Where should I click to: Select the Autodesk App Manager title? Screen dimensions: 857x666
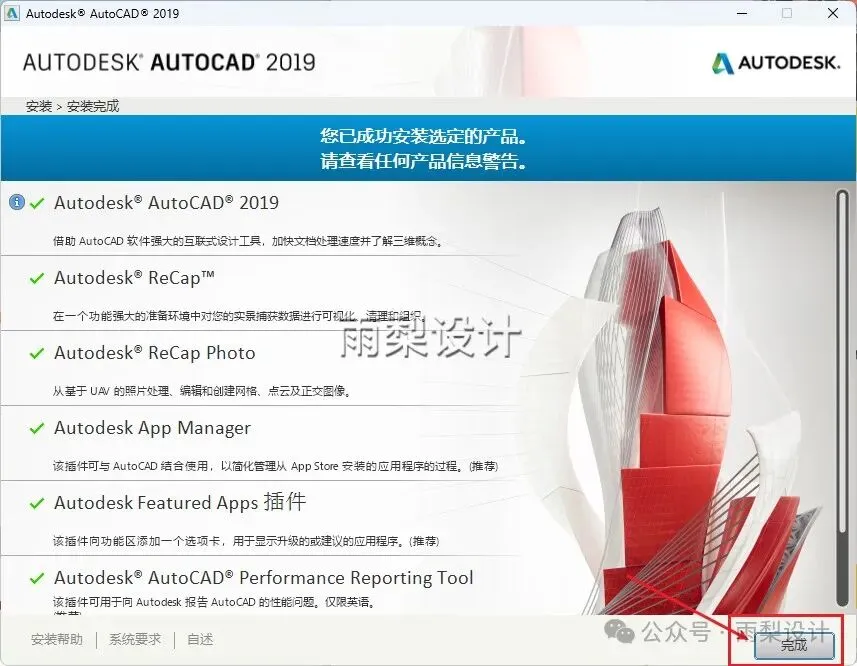(x=152, y=427)
